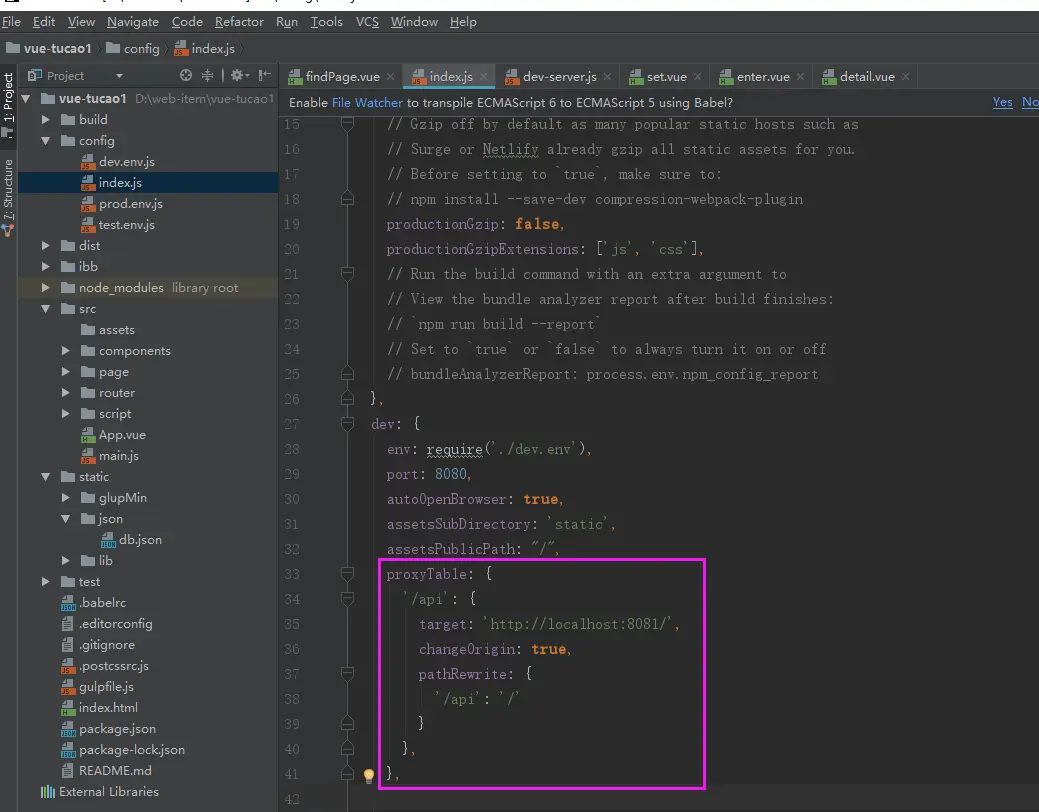
Task: Open the Project view dropdown
Action: pos(119,76)
